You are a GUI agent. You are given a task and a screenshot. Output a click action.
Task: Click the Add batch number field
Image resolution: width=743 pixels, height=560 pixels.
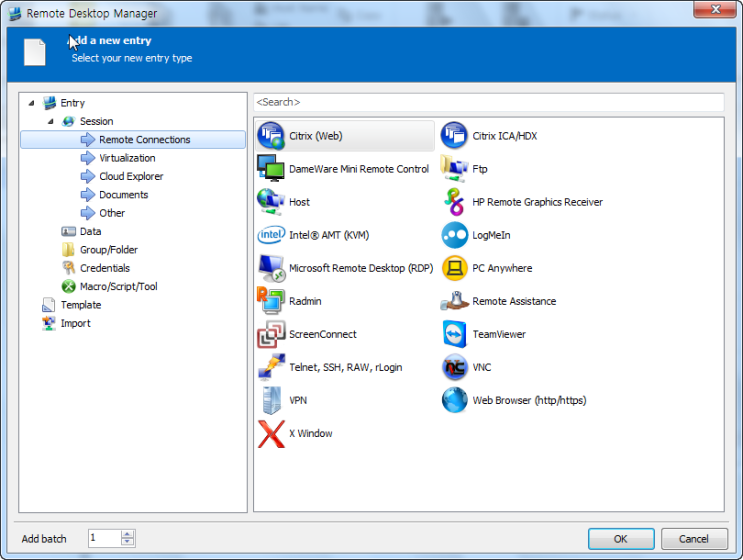(x=105, y=538)
